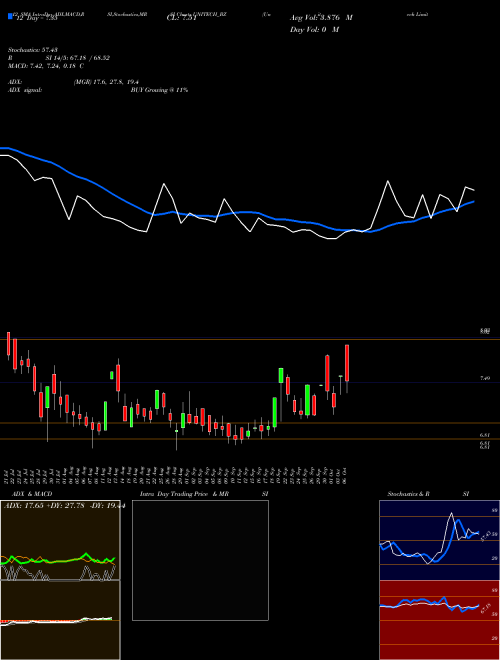The height and width of the screenshot is (660, 500).
Task: Click the 'SI 14/3: 67.18 / 68.52' reading
Action: click(78, 58)
